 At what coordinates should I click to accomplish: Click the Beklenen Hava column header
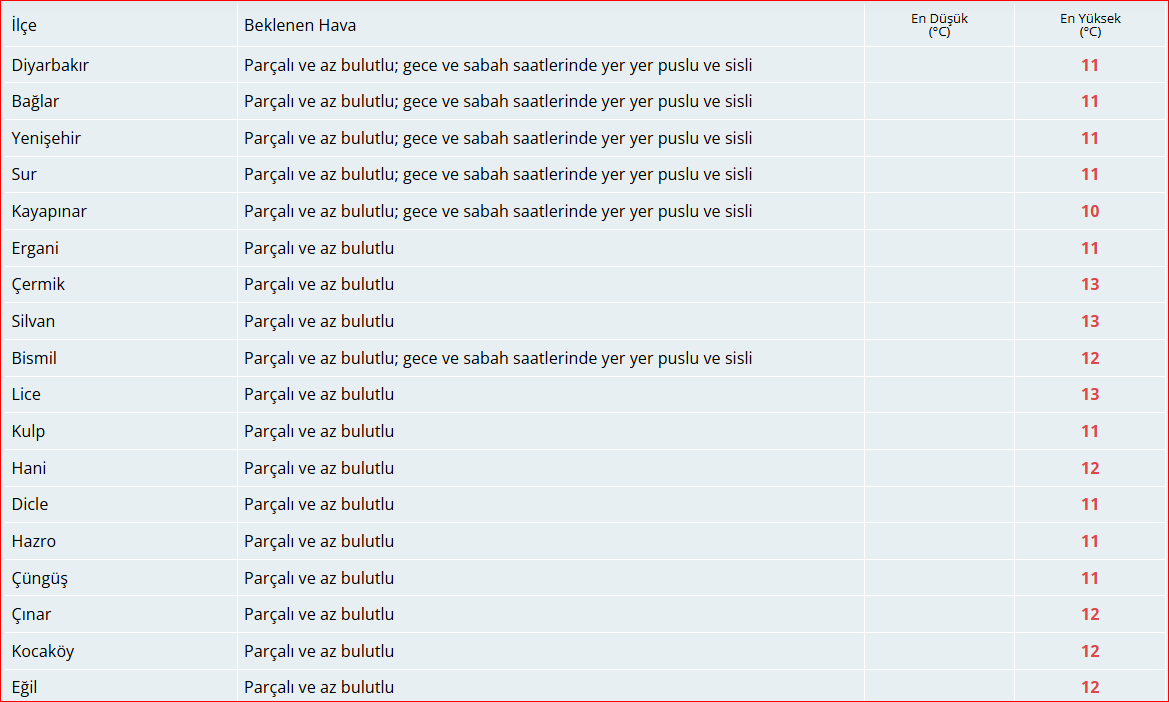click(300, 25)
